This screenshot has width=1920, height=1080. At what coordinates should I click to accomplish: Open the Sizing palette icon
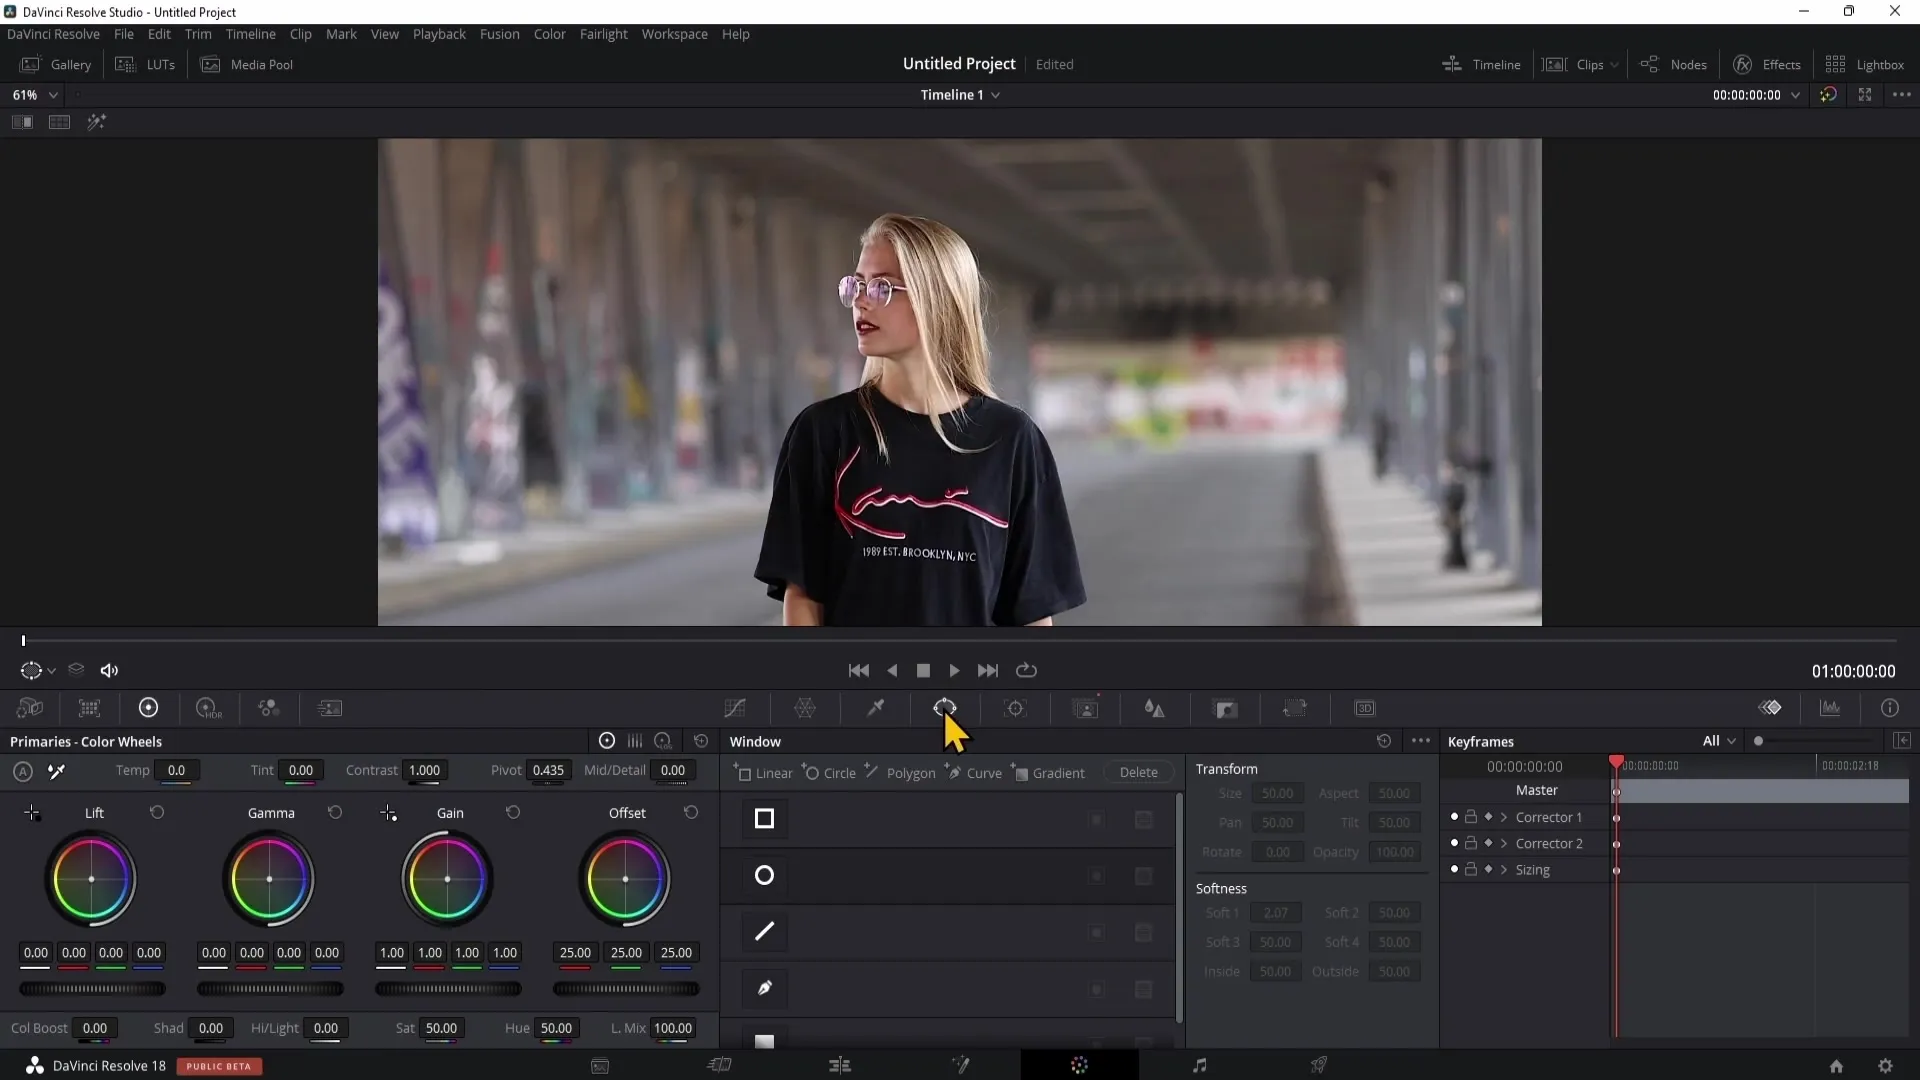(x=1295, y=708)
